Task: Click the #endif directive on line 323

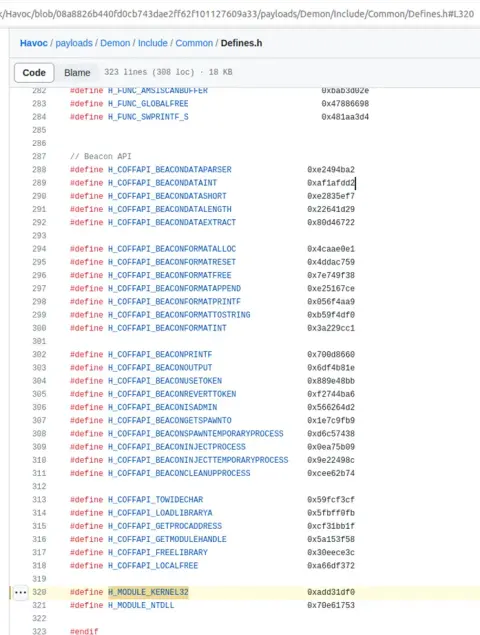Action: (x=84, y=631)
